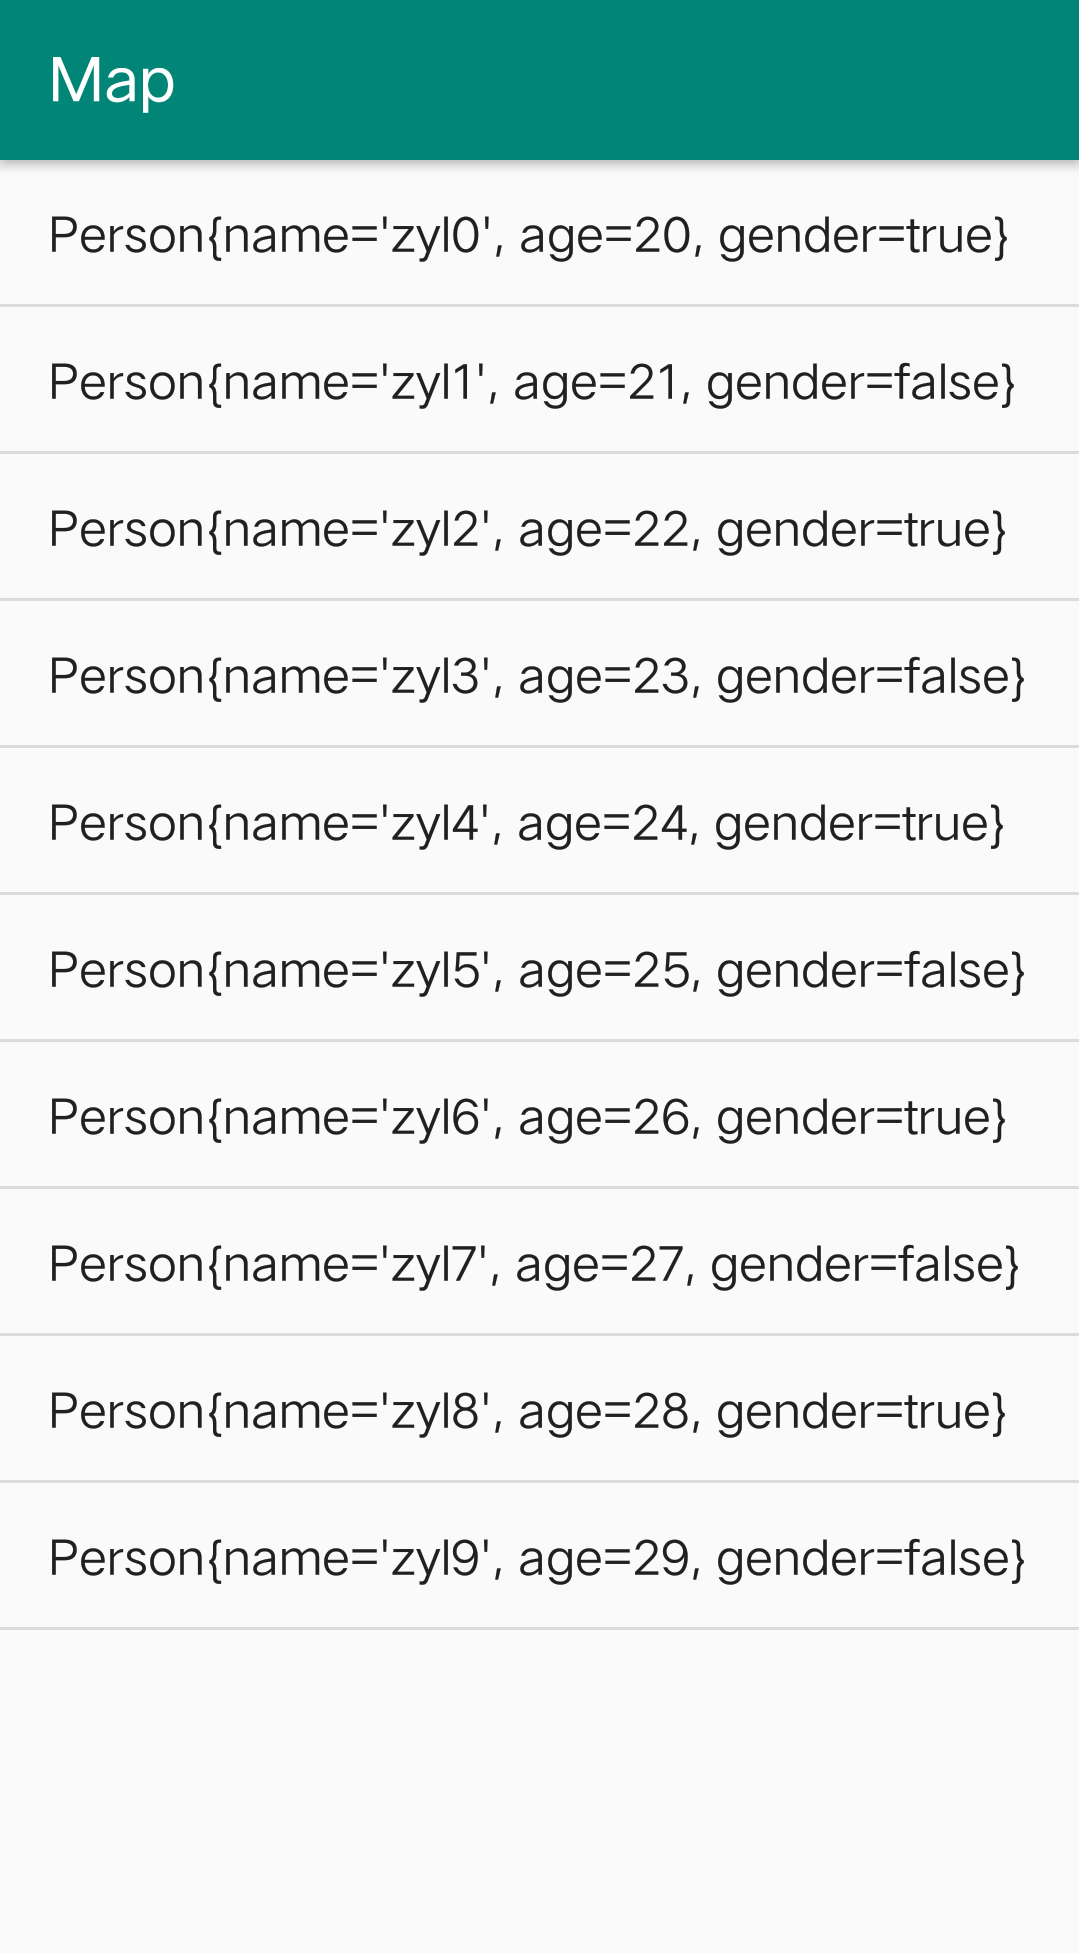Image resolution: width=1079 pixels, height=1953 pixels.
Task: Choose the row with name zyl3
Action: click(x=537, y=677)
